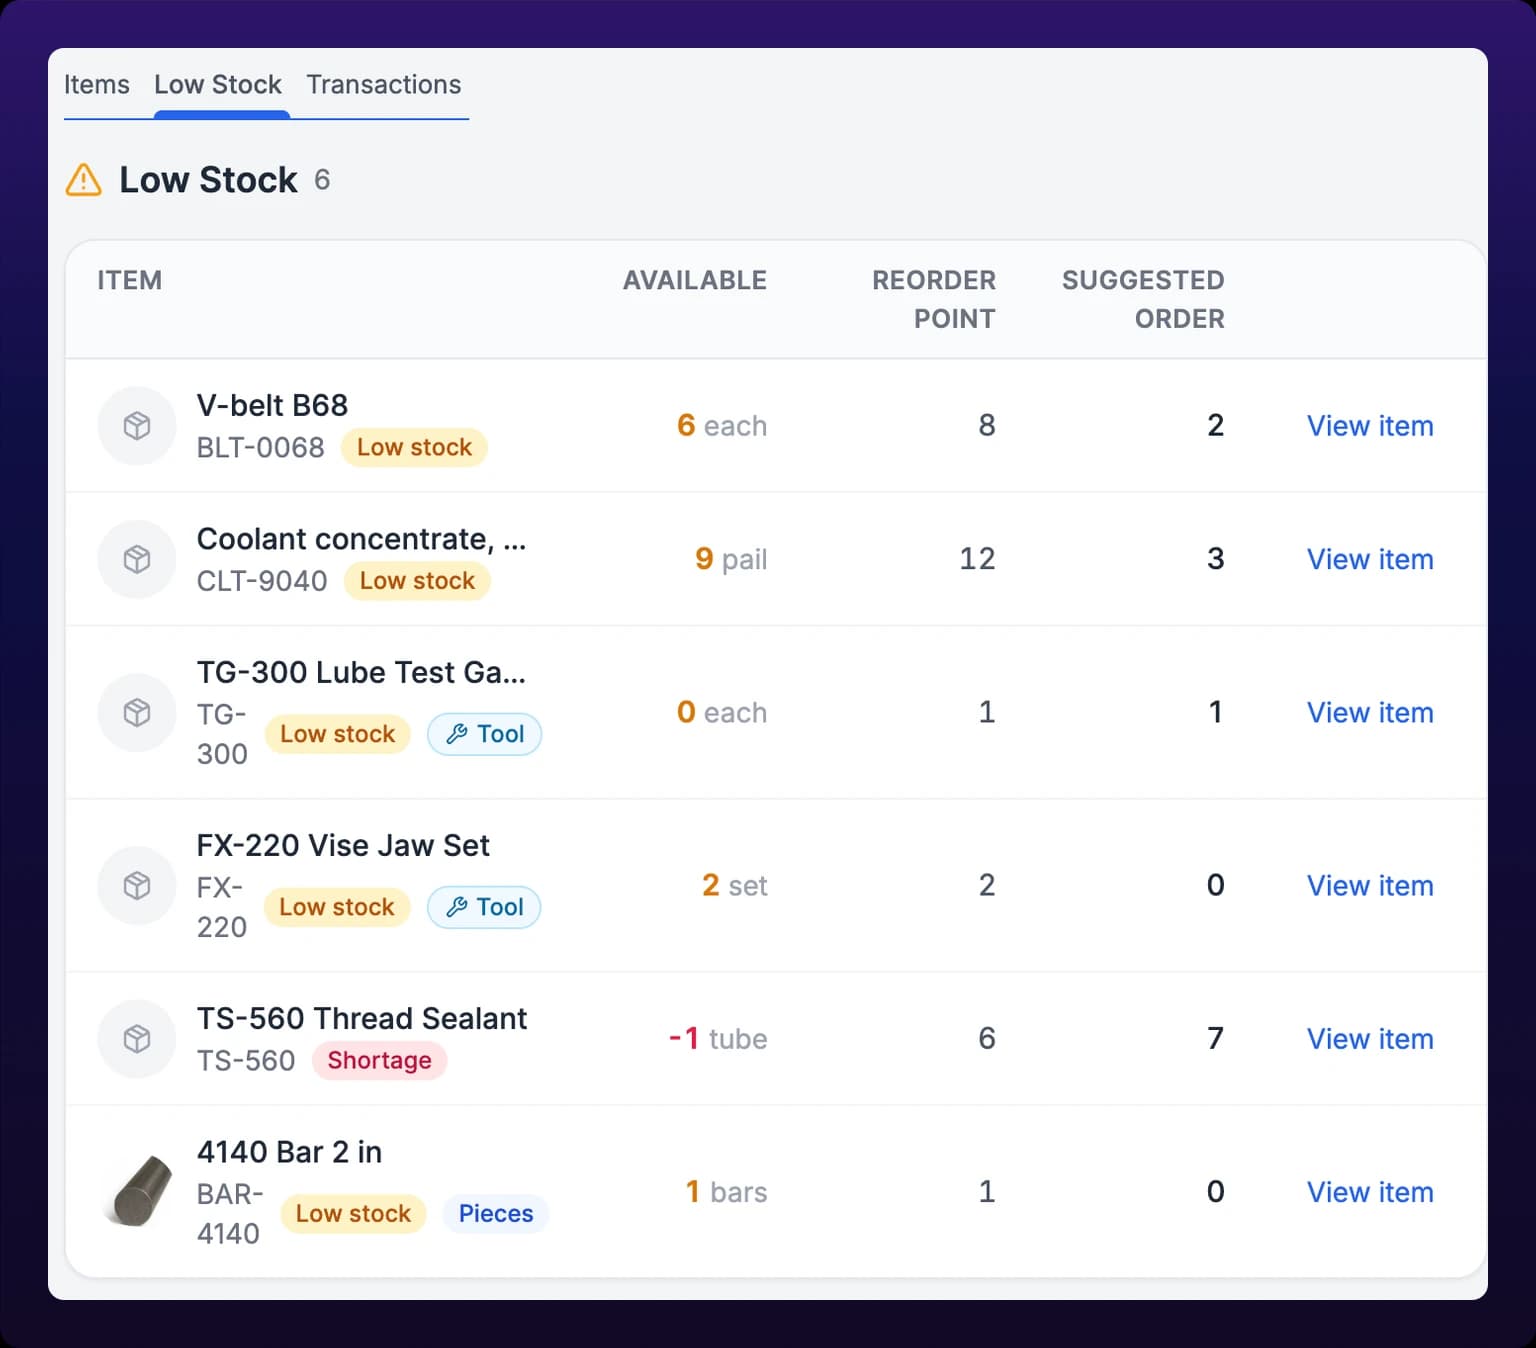The image size is (1536, 1348).
Task: Select the Coolant concentrate item name
Action: pos(361,539)
